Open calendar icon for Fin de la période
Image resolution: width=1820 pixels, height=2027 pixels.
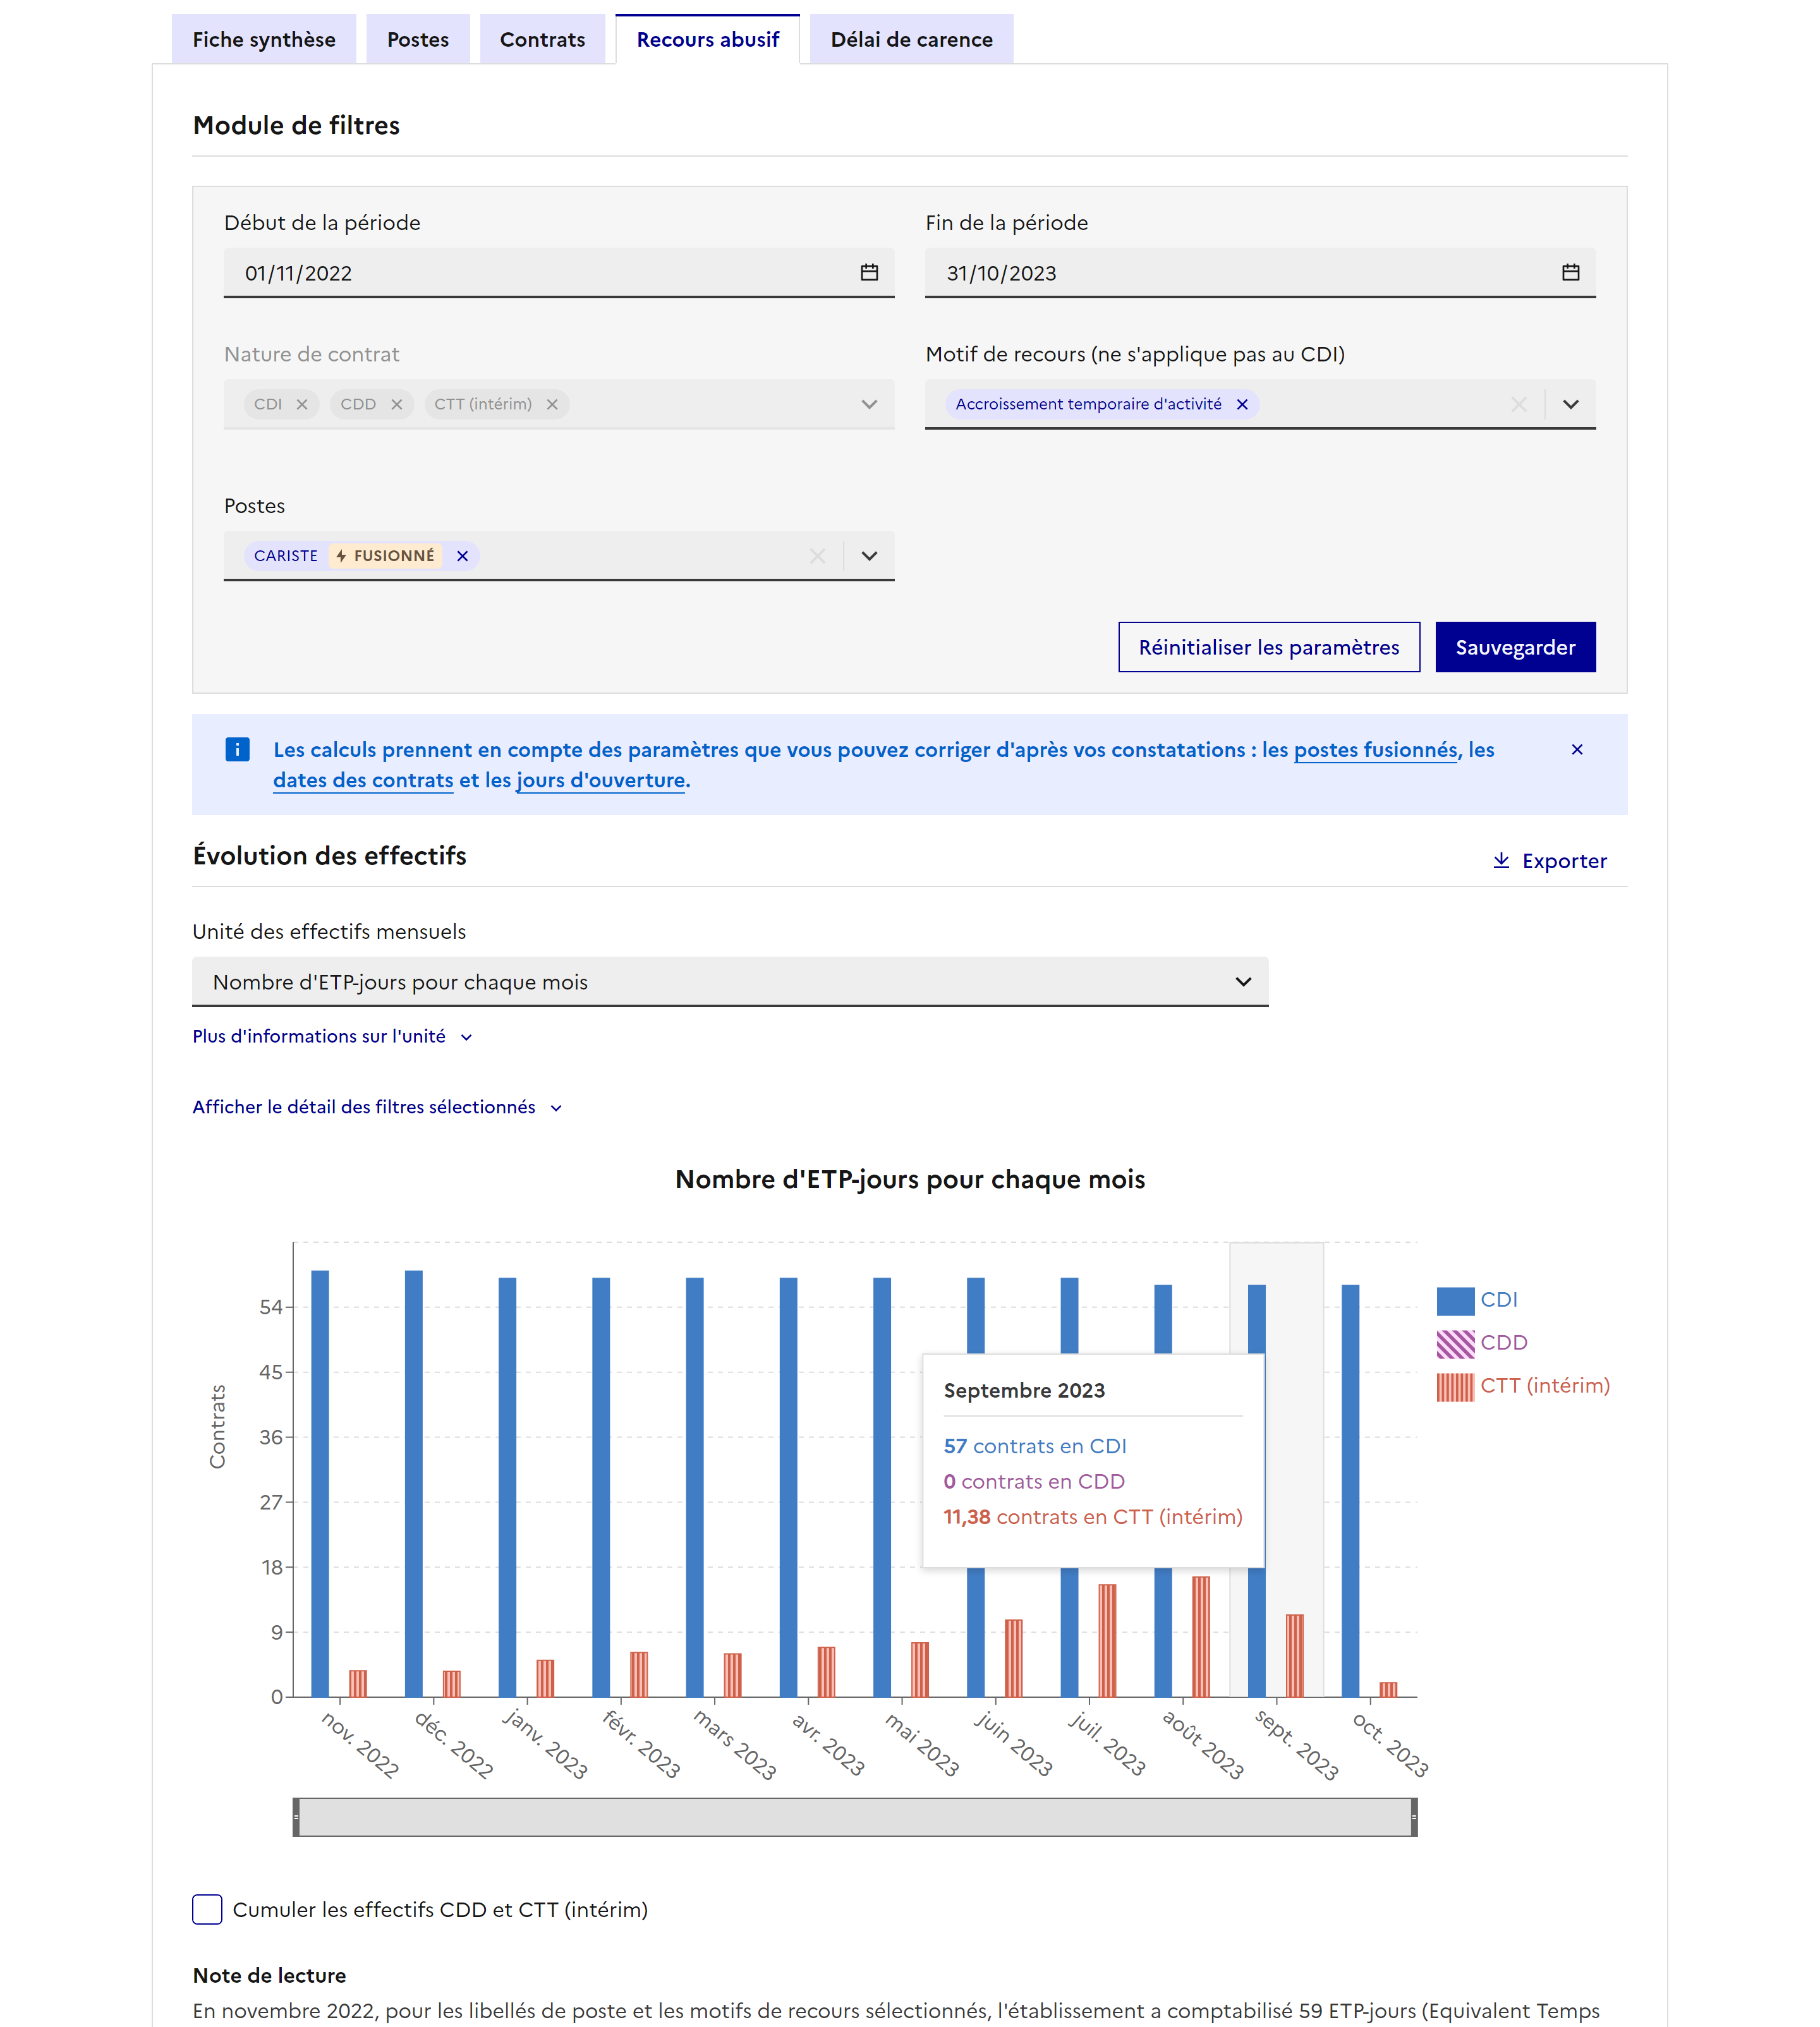pos(1570,272)
